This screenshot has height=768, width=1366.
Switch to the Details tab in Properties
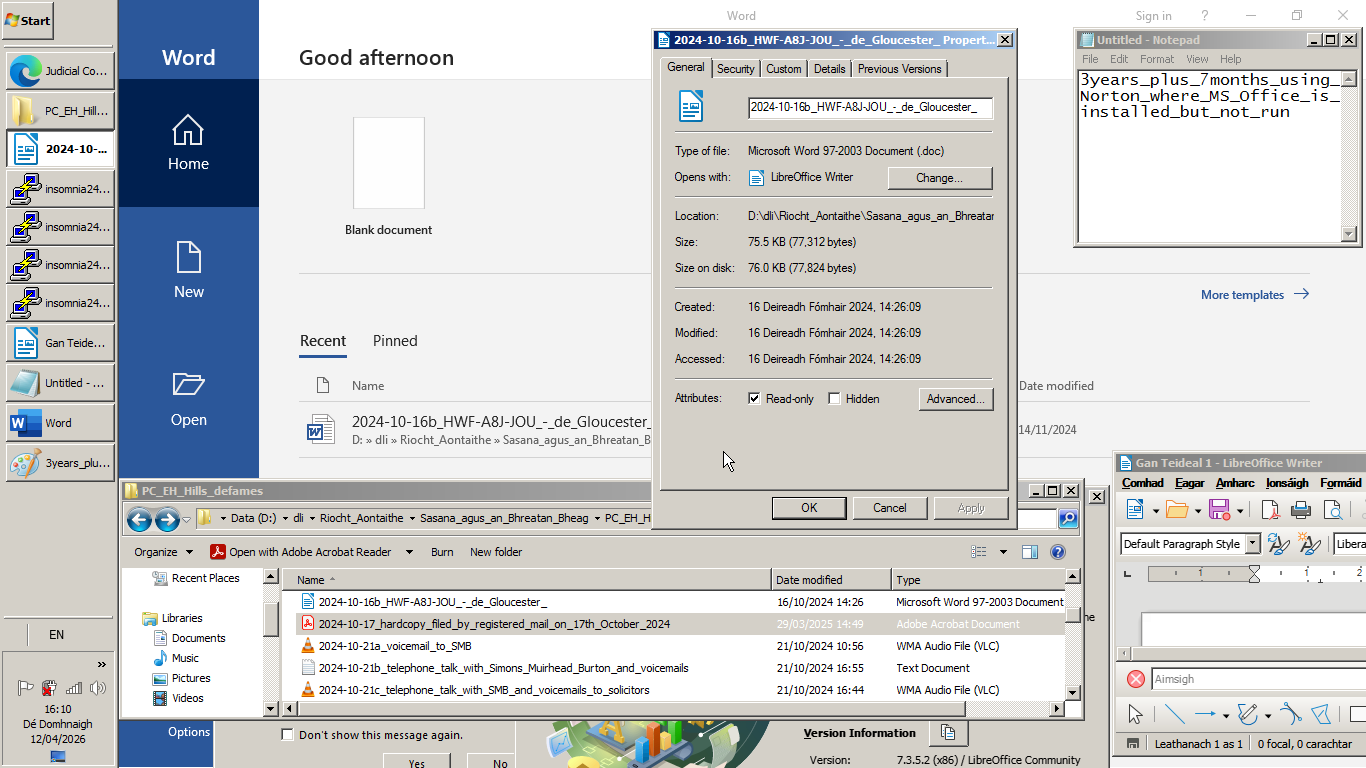pyautogui.click(x=829, y=69)
